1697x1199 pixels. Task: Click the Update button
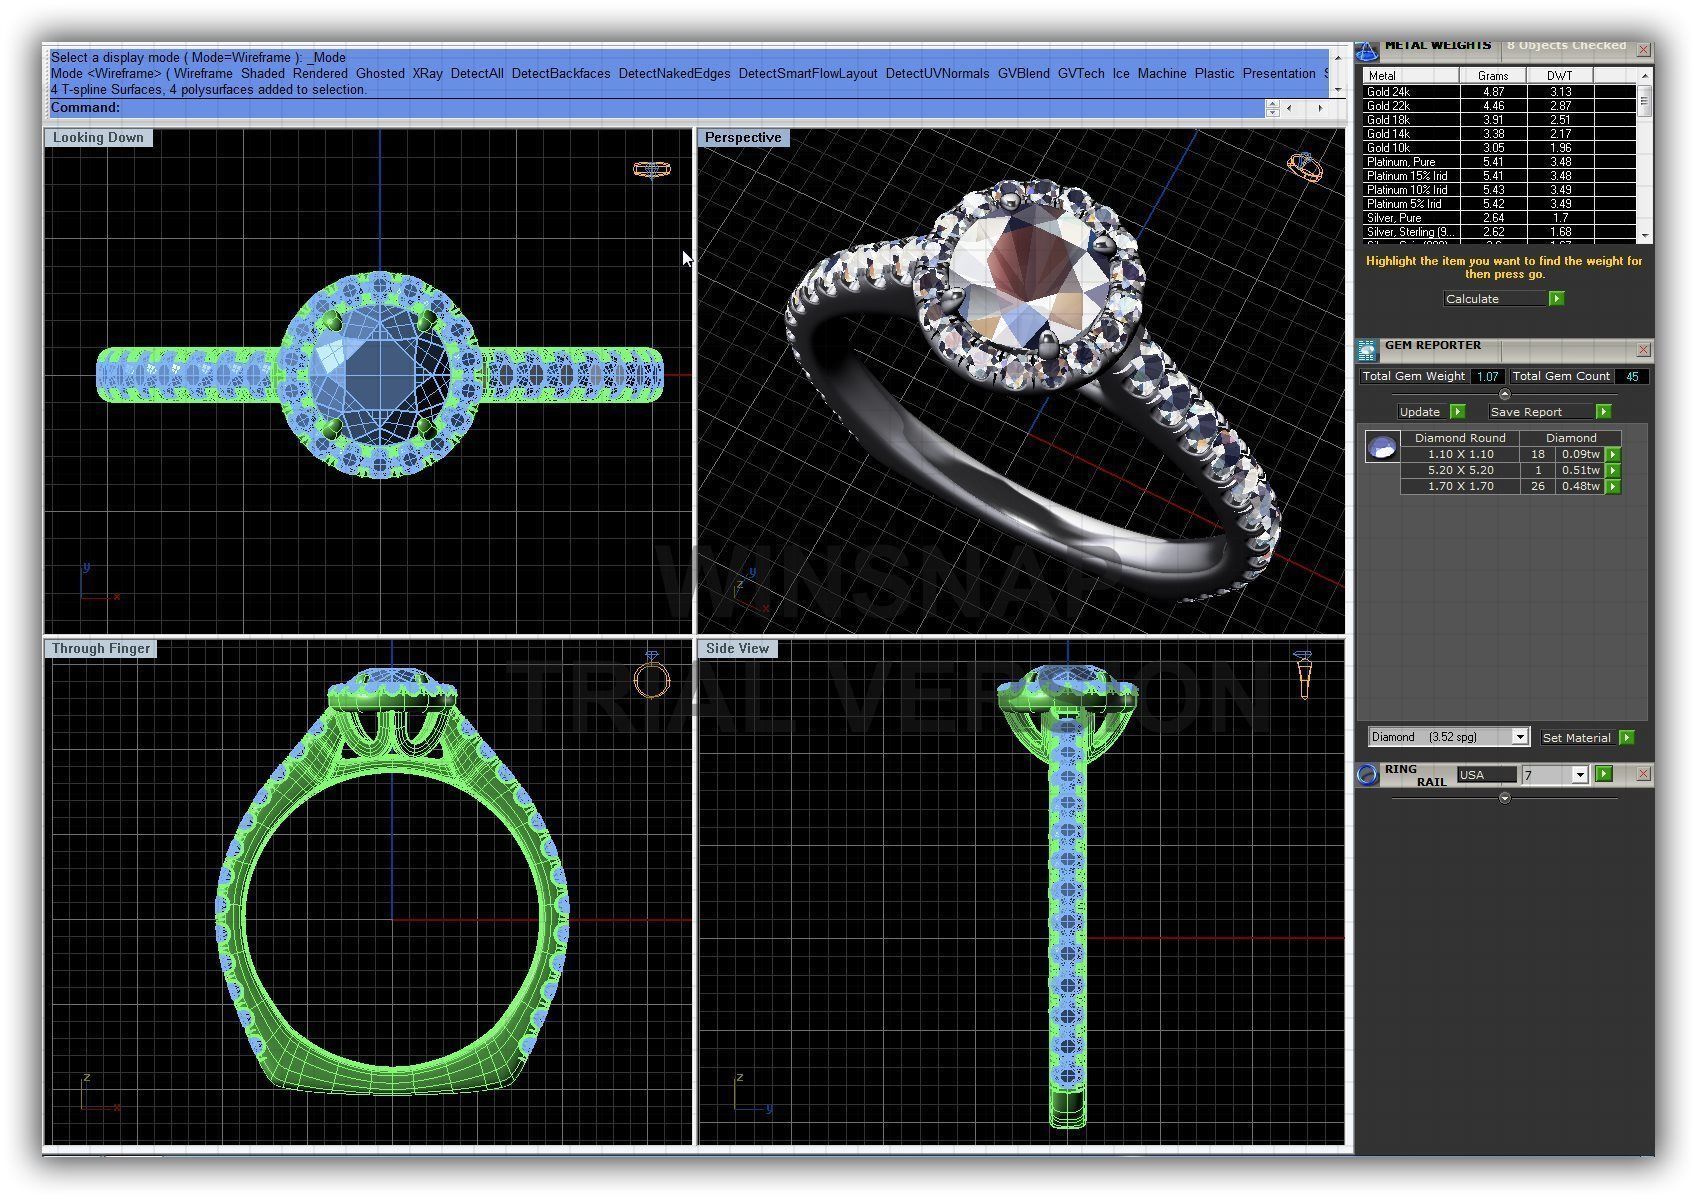[x=1423, y=412]
